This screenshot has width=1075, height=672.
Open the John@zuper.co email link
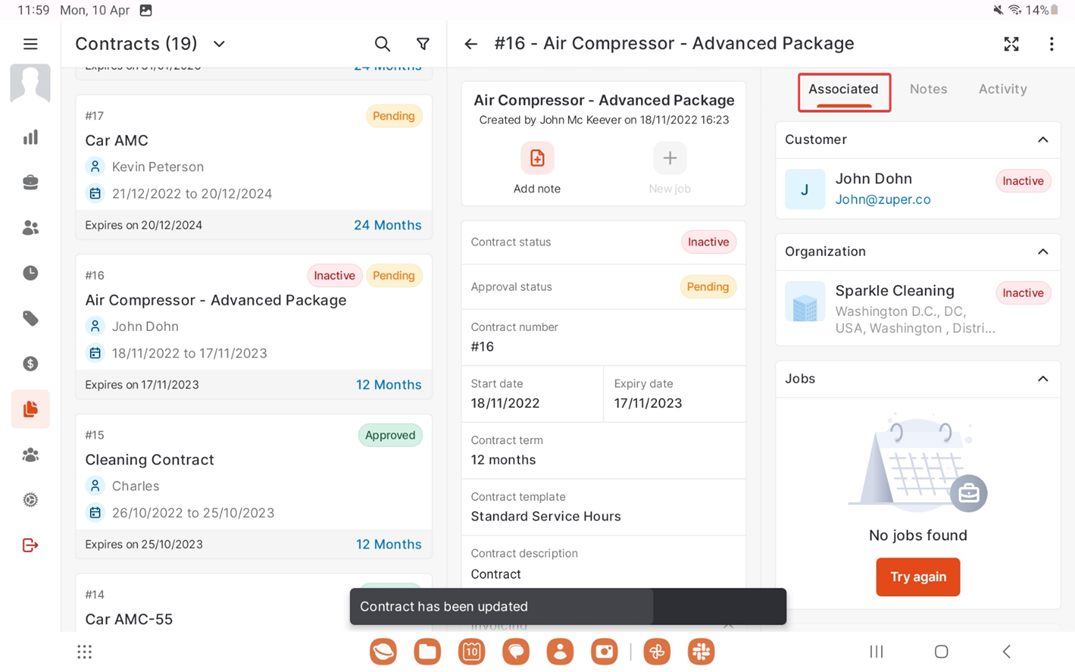point(882,199)
